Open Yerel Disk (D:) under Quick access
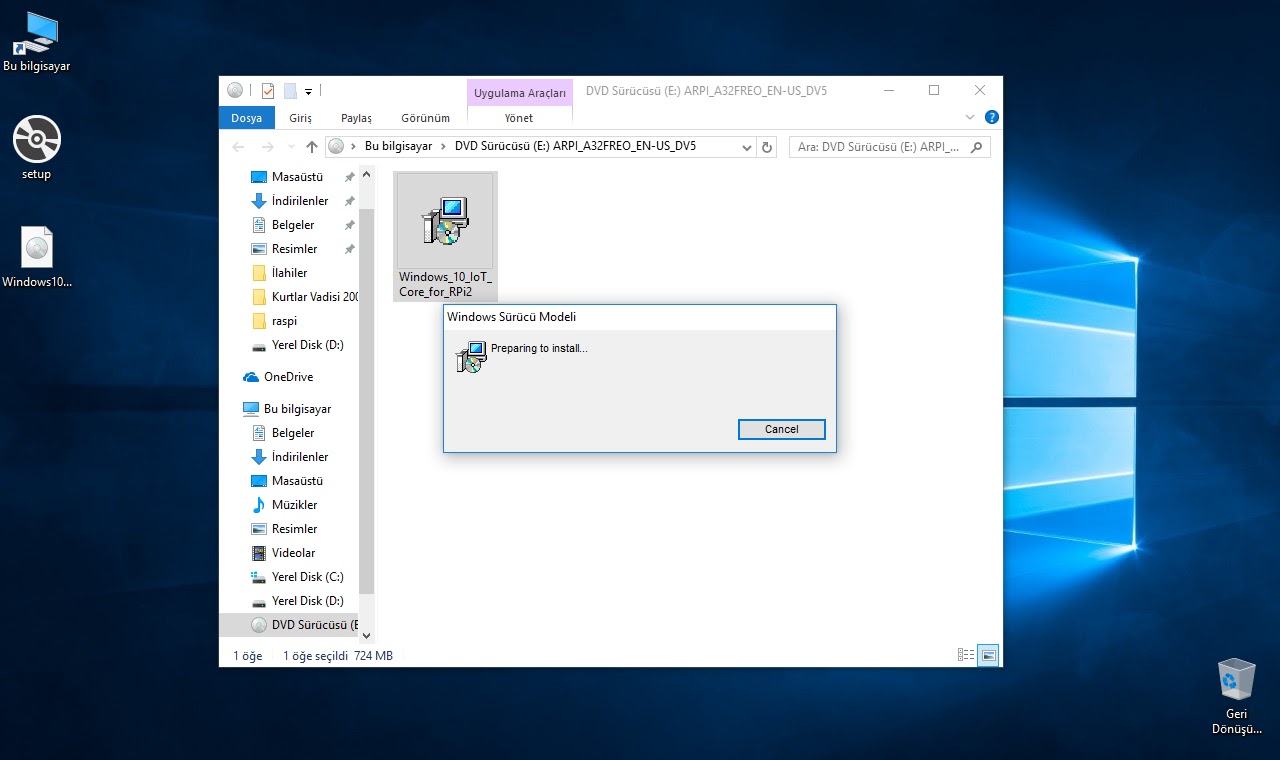Image resolution: width=1280 pixels, height=760 pixels. point(298,345)
